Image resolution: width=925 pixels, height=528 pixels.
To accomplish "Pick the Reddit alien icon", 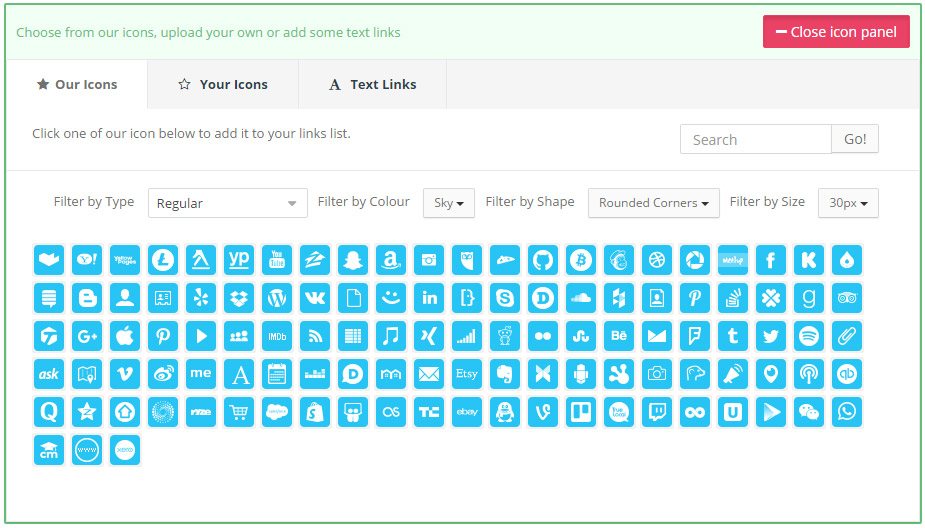I will (505, 336).
